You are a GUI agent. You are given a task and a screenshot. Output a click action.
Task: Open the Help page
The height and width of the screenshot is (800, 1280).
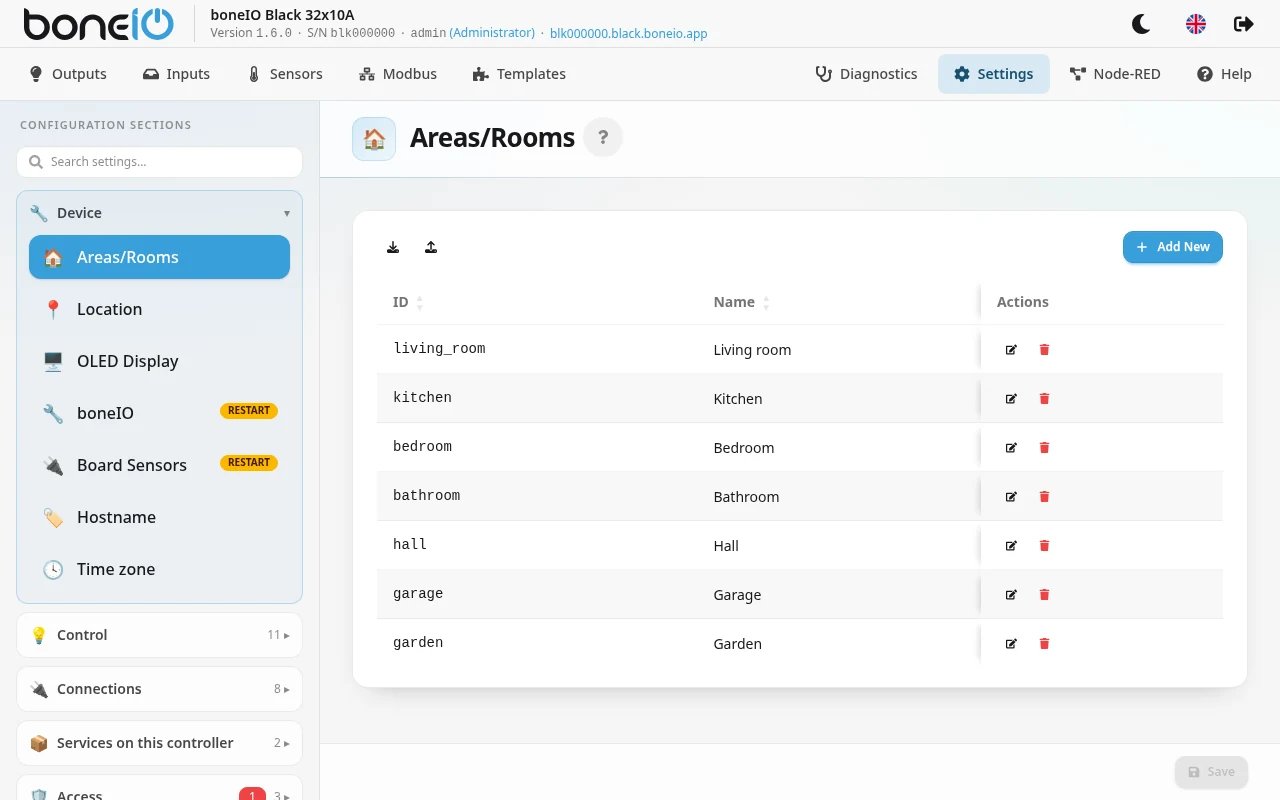point(1224,74)
